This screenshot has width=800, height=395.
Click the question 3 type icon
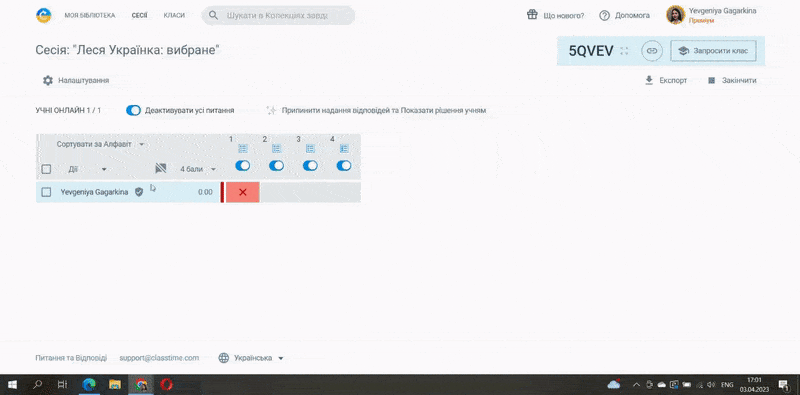(x=310, y=149)
